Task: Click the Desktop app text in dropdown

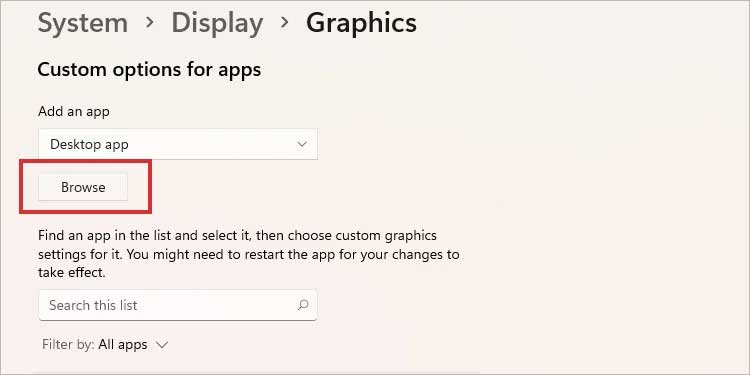Action: (x=89, y=144)
